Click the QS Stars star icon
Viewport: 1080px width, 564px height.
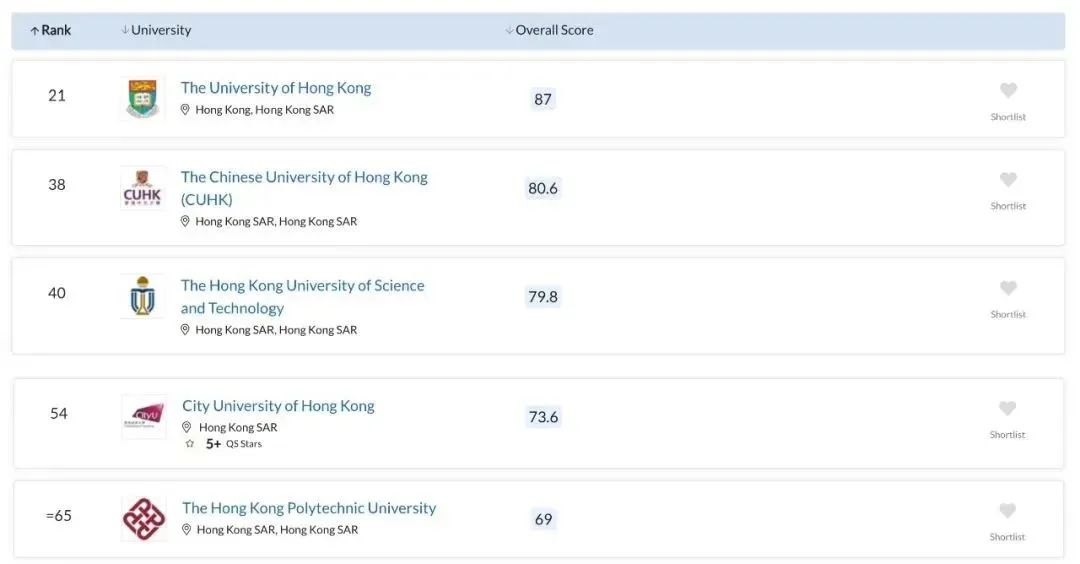(190, 444)
